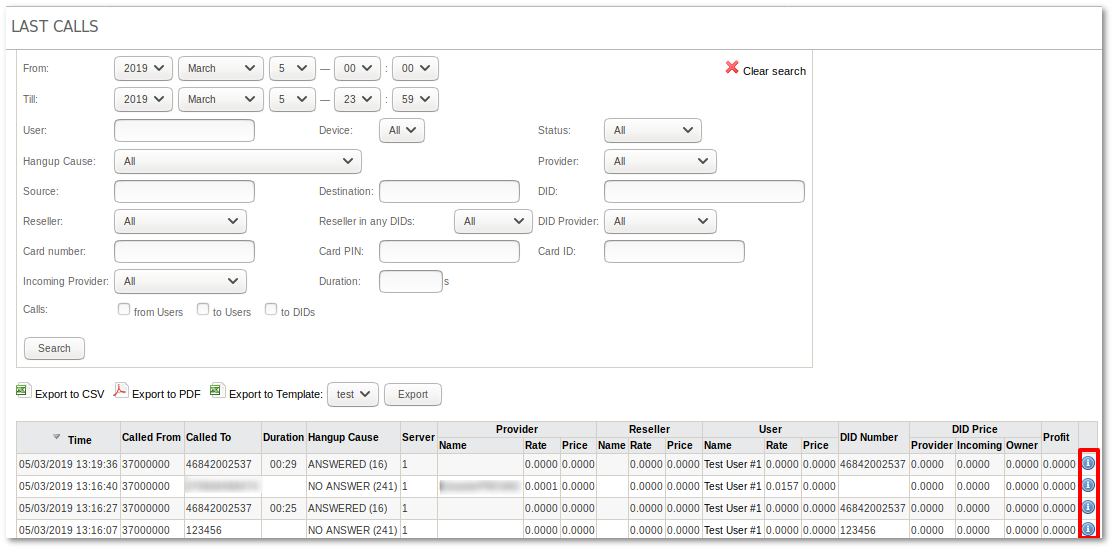1114x550 pixels.
Task: Open call info for the 13:19:36 call
Action: pyautogui.click(x=1088, y=464)
